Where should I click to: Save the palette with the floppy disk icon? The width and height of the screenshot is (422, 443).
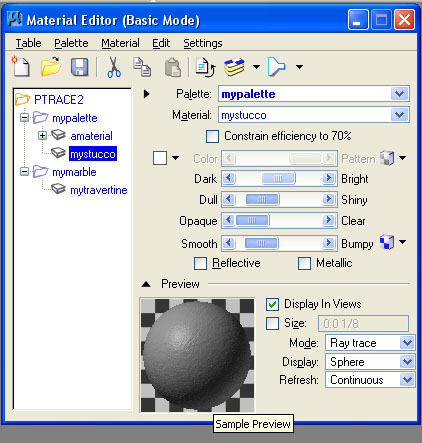click(80, 67)
